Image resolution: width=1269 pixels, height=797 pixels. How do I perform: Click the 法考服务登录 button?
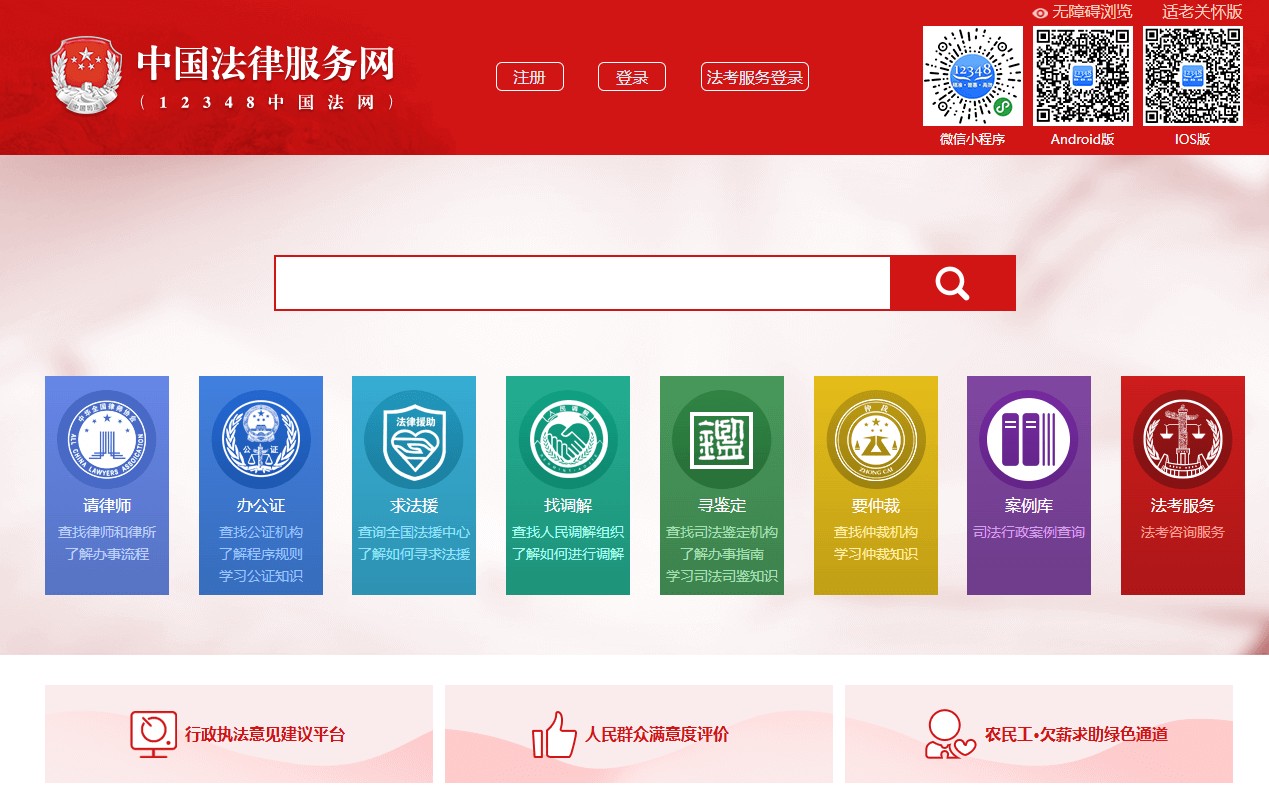pyautogui.click(x=755, y=77)
